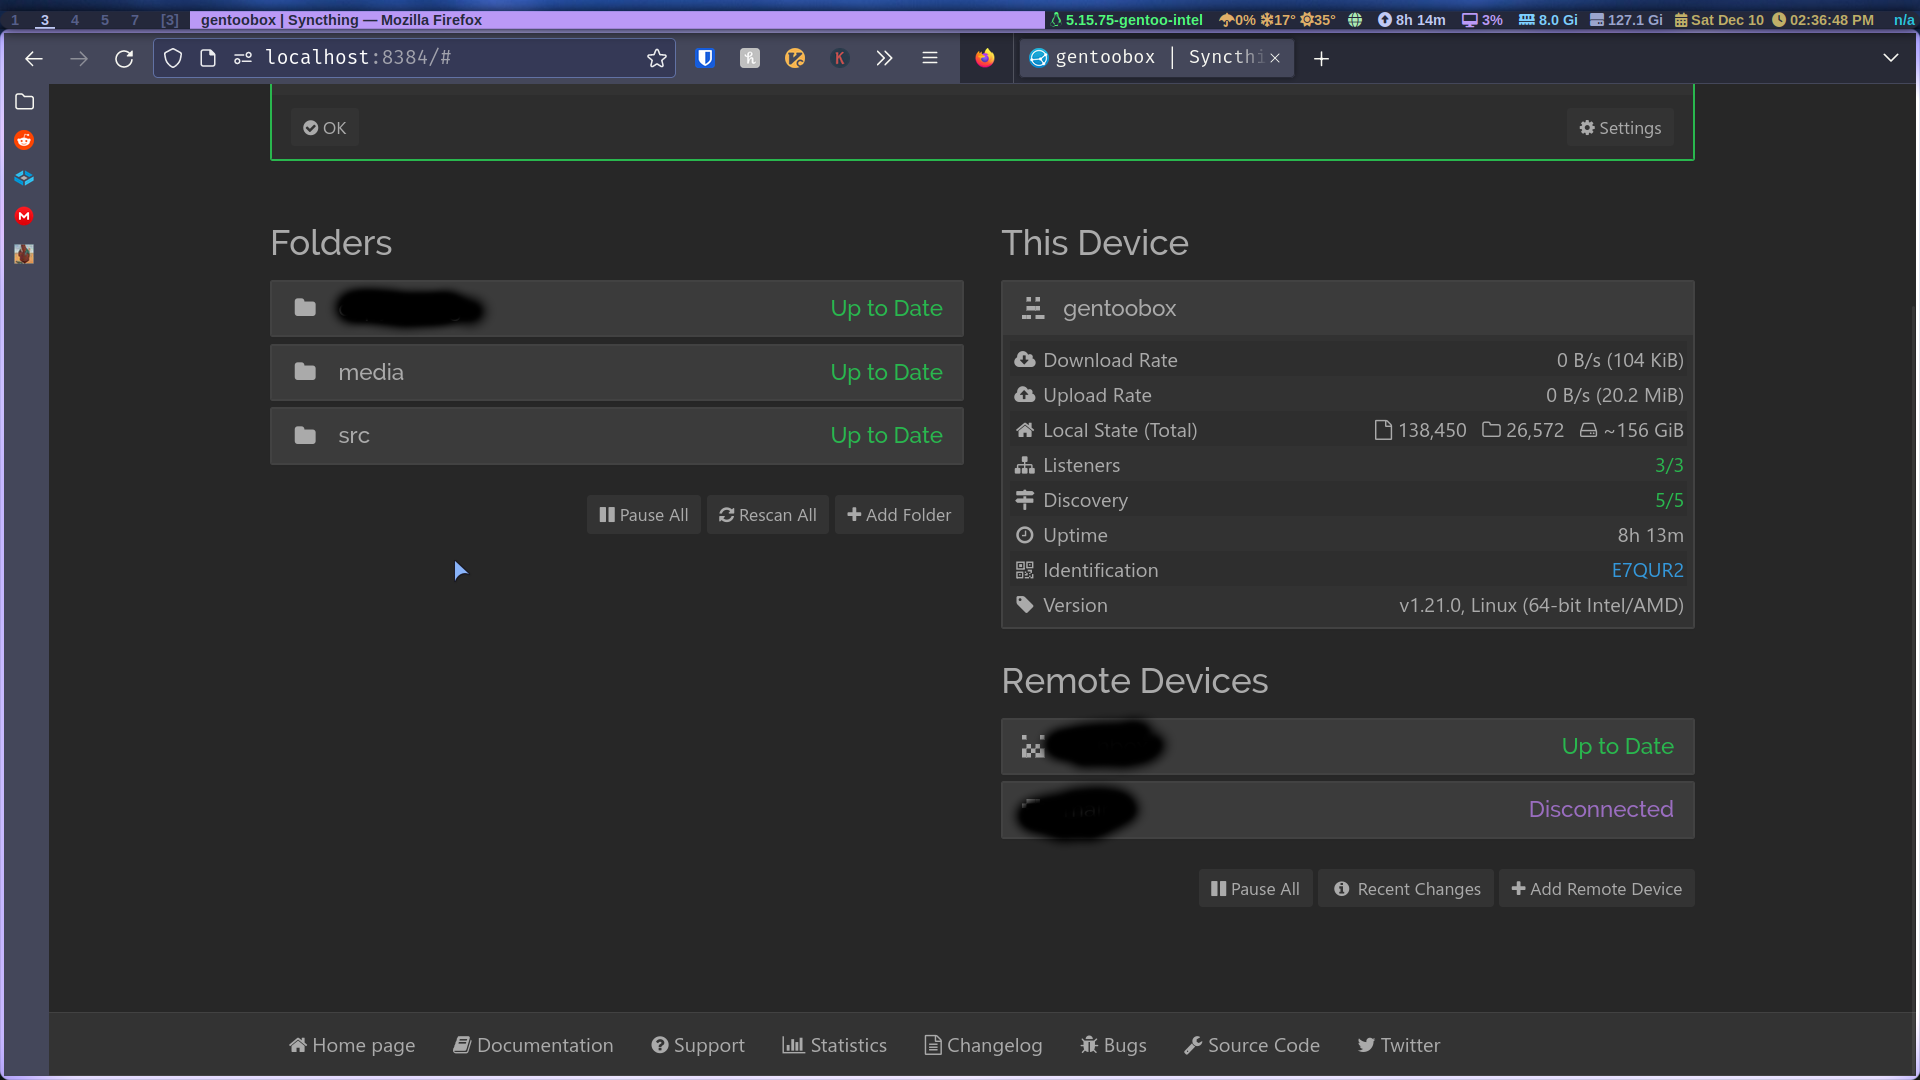Click the Upload Rate cloud icon
The image size is (1920, 1080).
tap(1025, 395)
